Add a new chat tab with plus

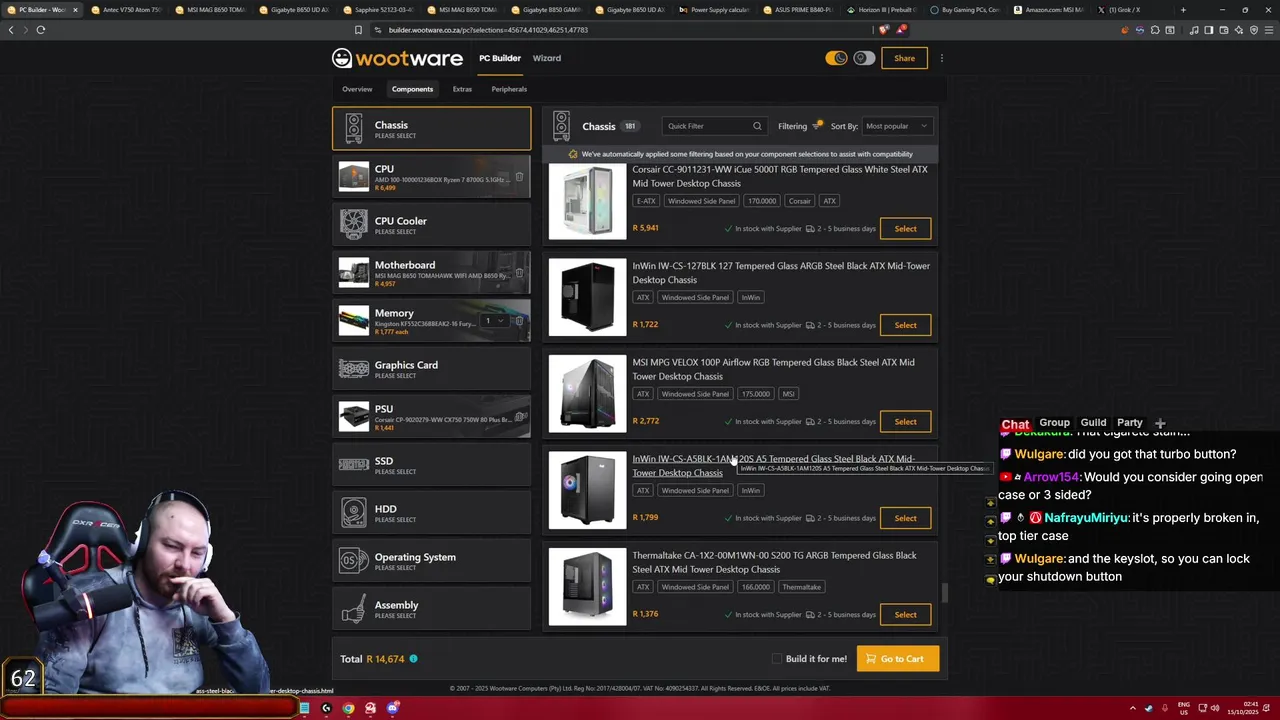(1160, 423)
